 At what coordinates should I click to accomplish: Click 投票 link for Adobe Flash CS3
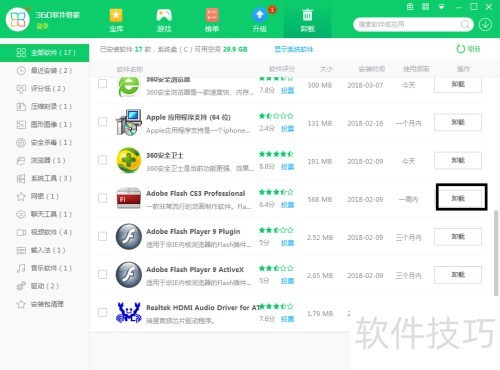click(x=287, y=205)
